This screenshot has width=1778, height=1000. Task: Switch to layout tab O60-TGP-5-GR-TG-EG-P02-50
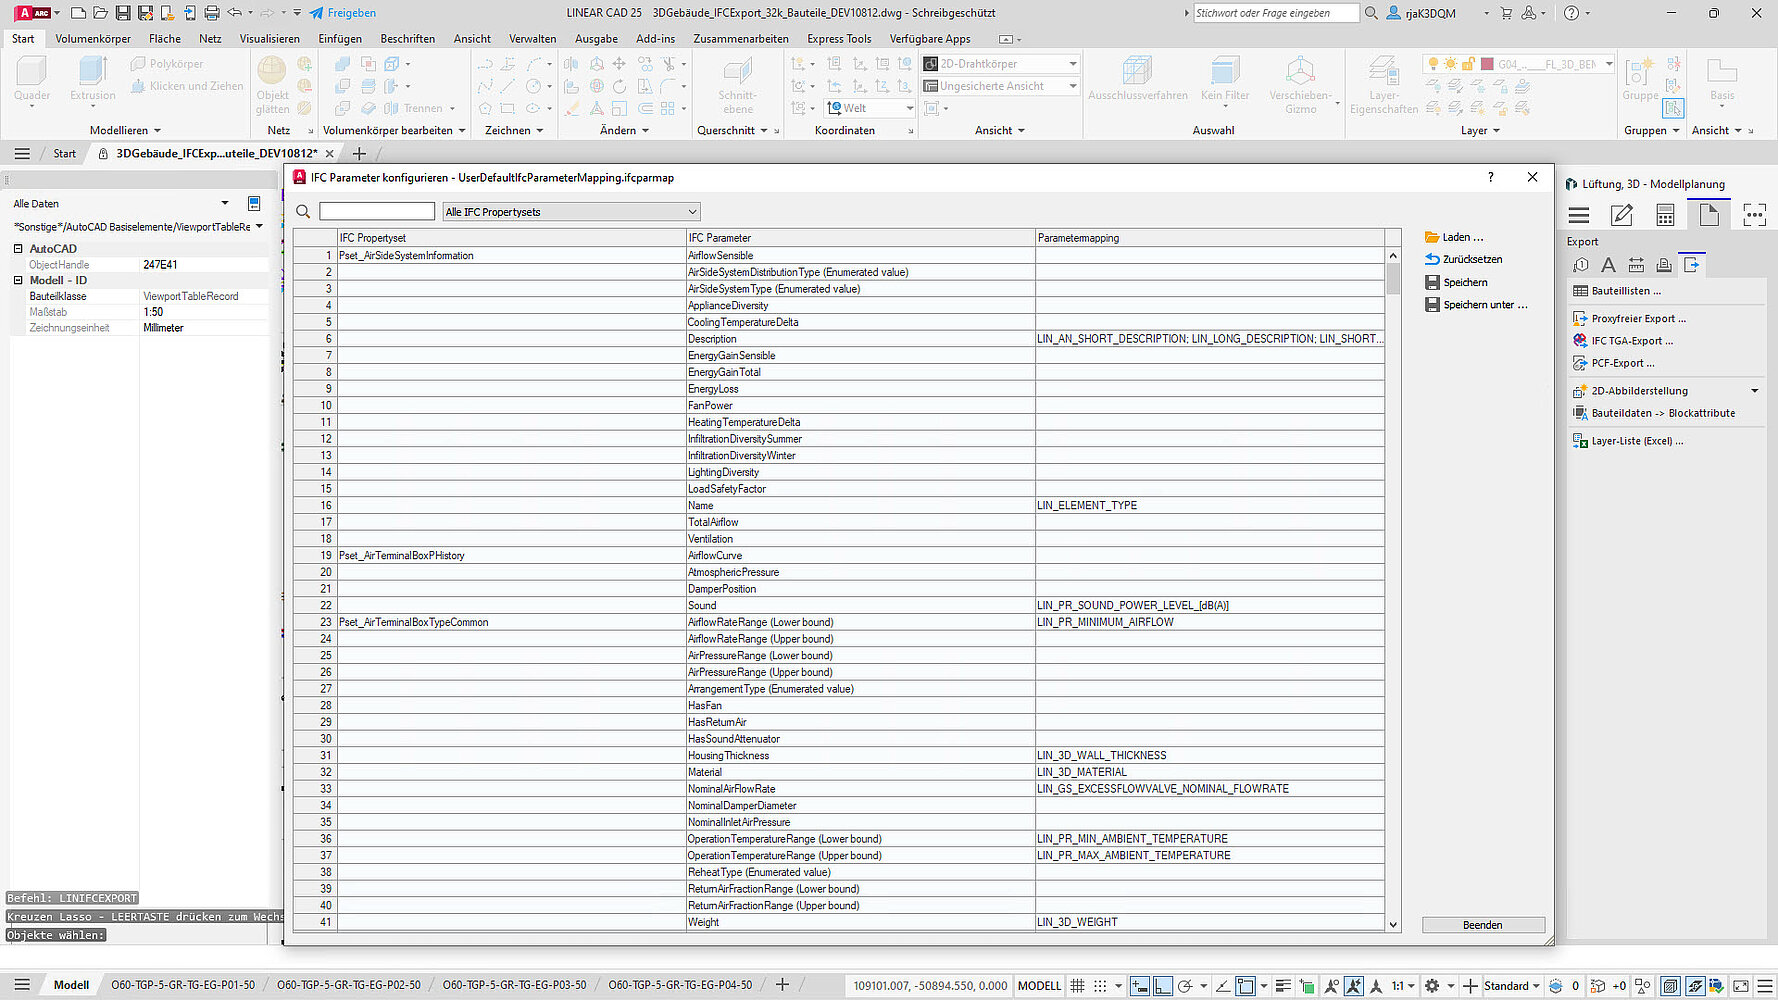348,985
